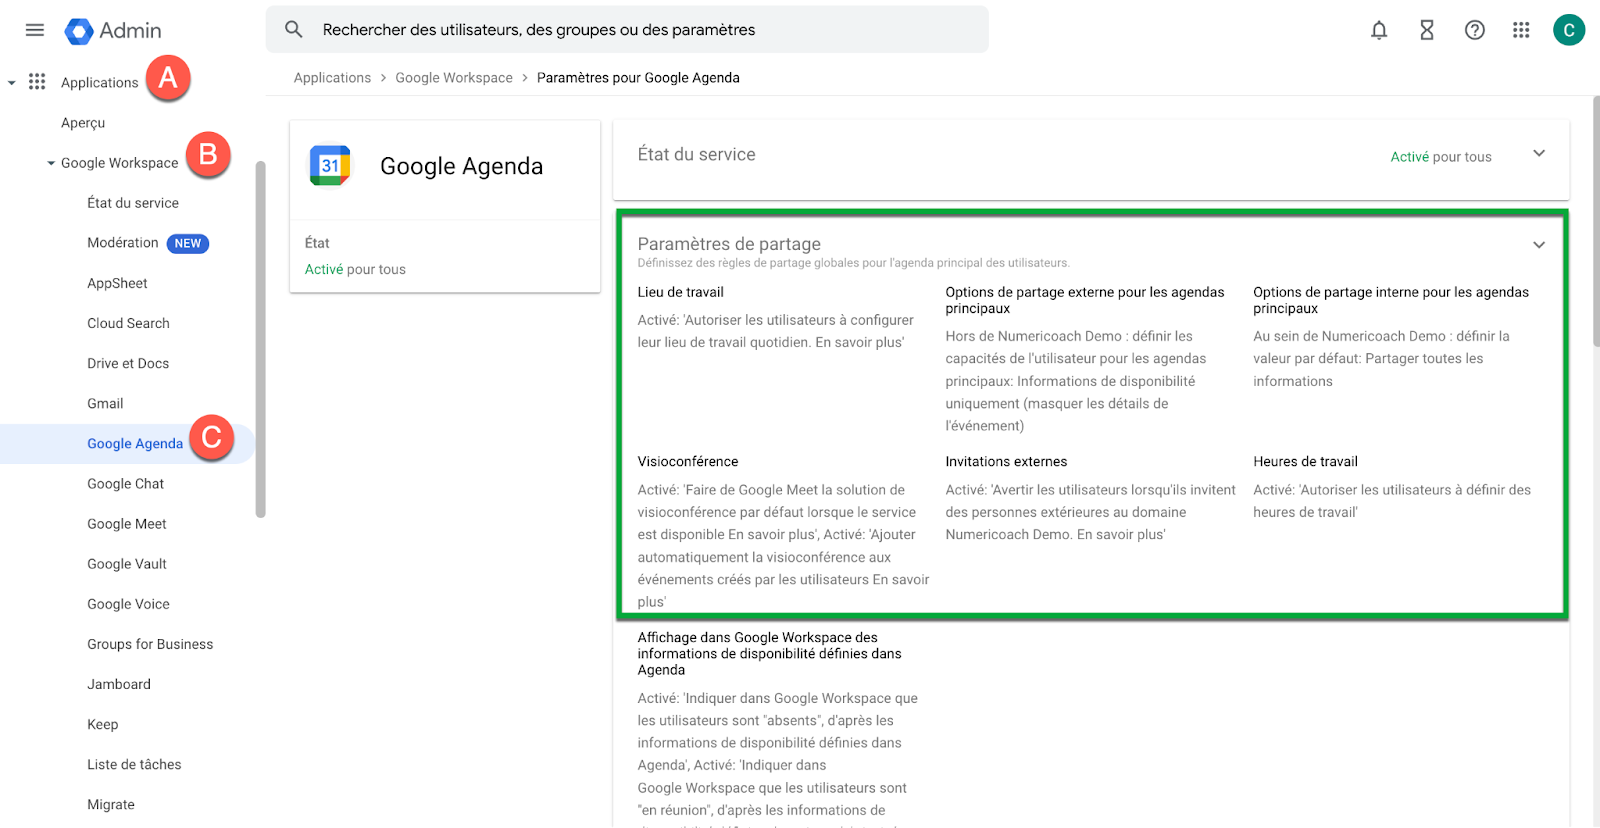Open Affichage dans Google Workspace setting
Screen dimensions: 1600x828
[769, 653]
